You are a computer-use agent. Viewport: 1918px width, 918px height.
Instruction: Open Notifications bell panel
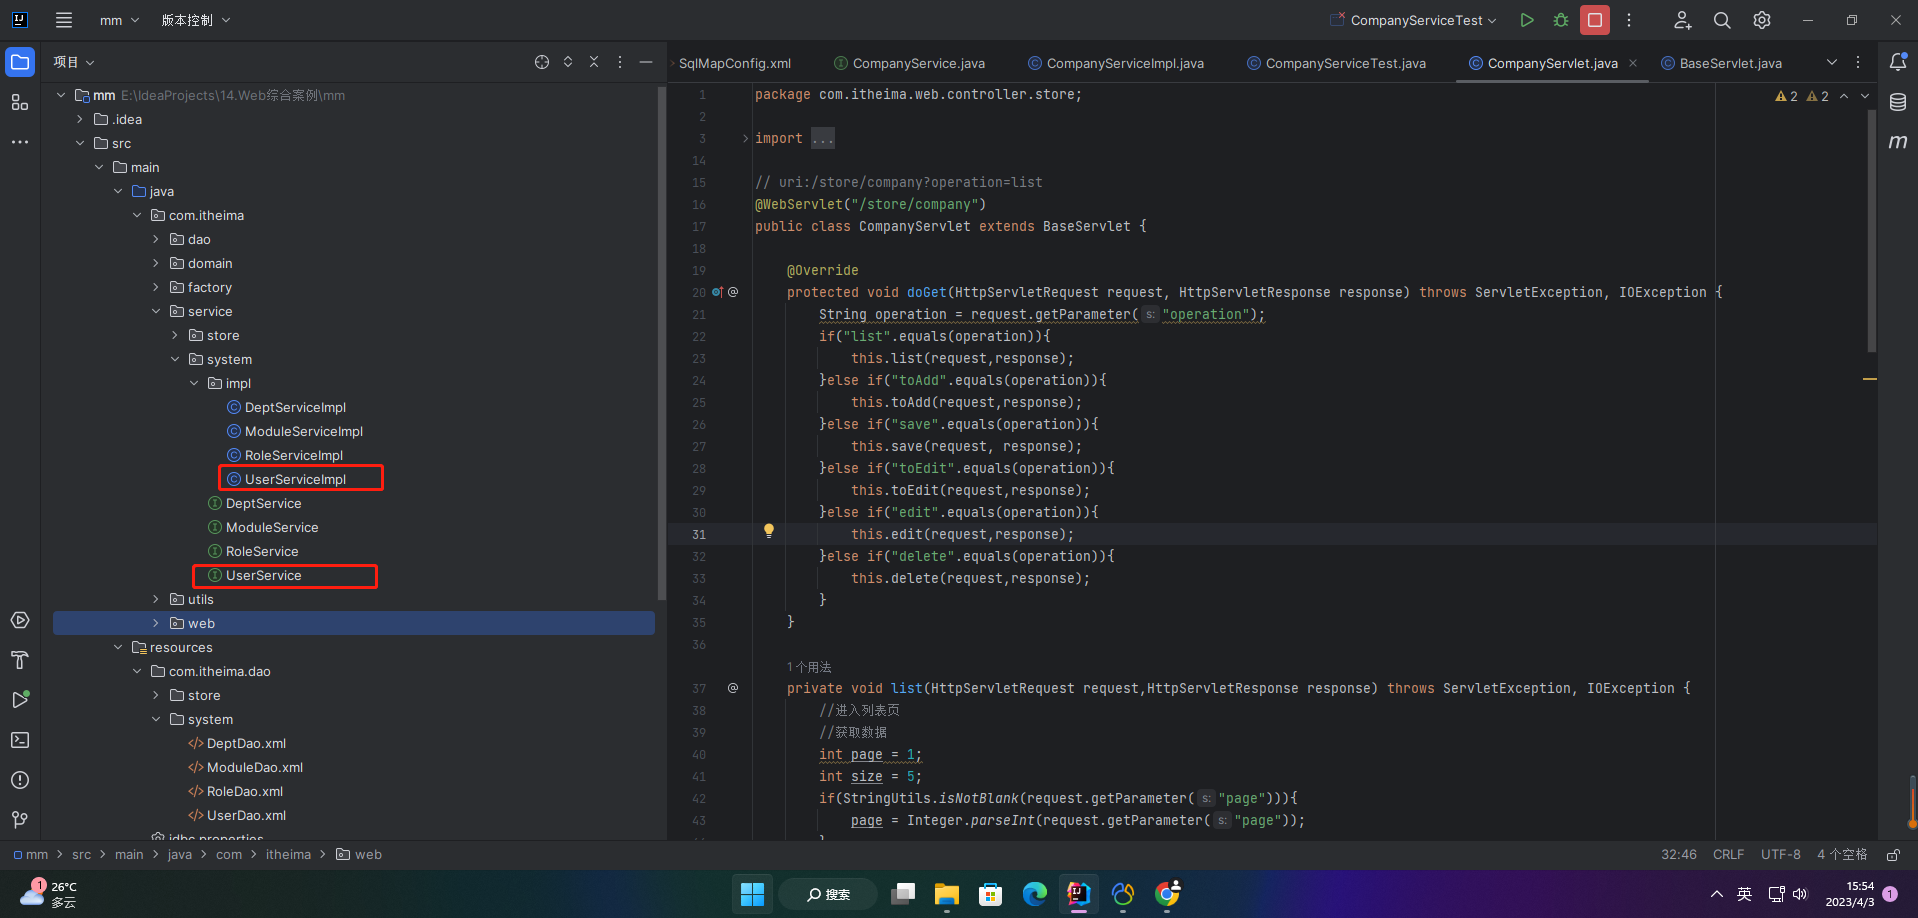1898,62
